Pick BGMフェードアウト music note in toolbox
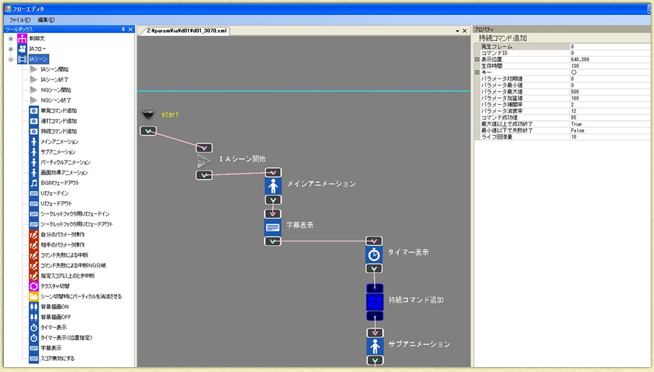 pyautogui.click(x=34, y=183)
